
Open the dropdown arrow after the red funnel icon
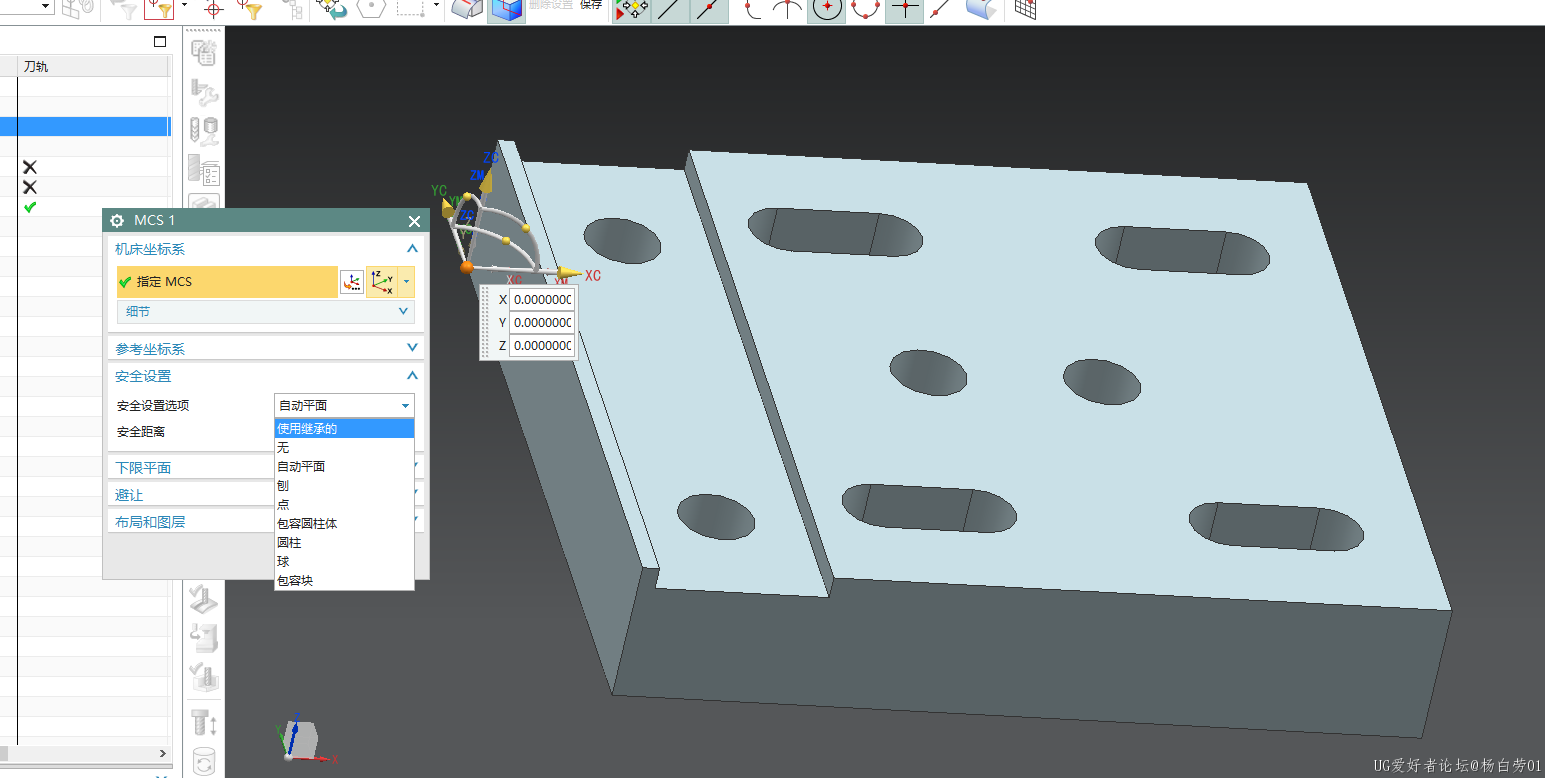[183, 6]
